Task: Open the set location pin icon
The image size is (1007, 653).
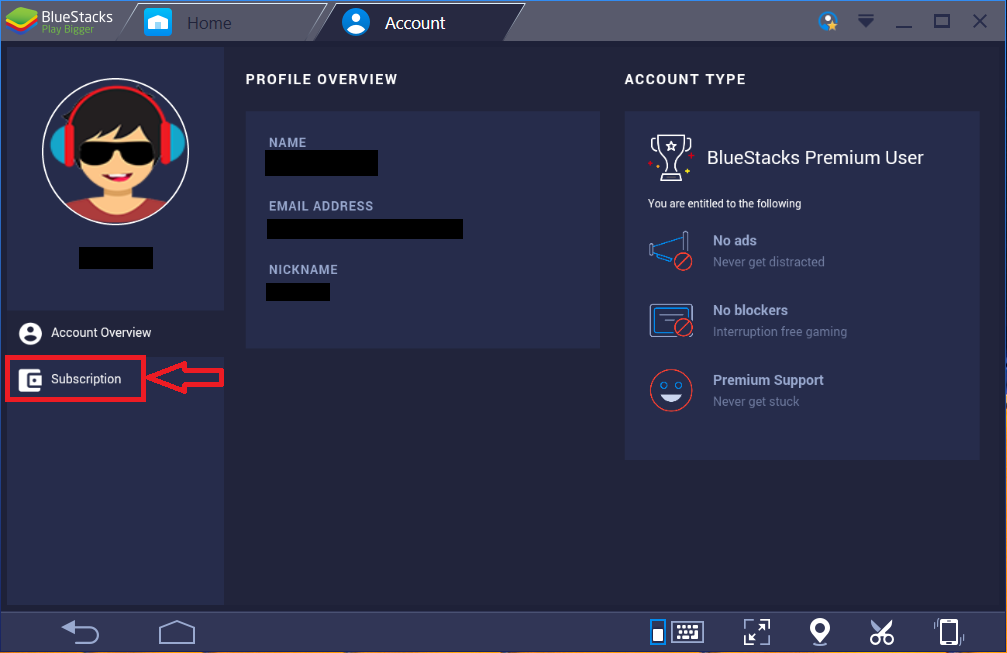Action: (x=820, y=632)
